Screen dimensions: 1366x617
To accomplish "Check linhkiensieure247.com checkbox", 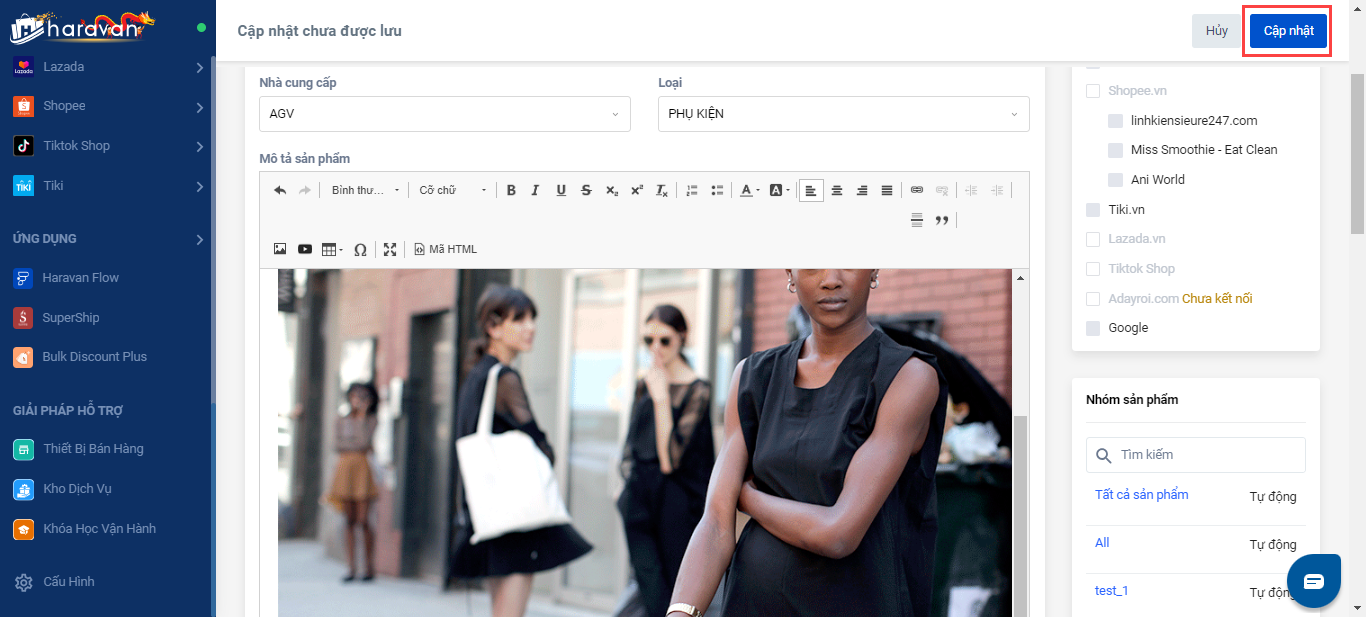I will click(x=1115, y=121).
